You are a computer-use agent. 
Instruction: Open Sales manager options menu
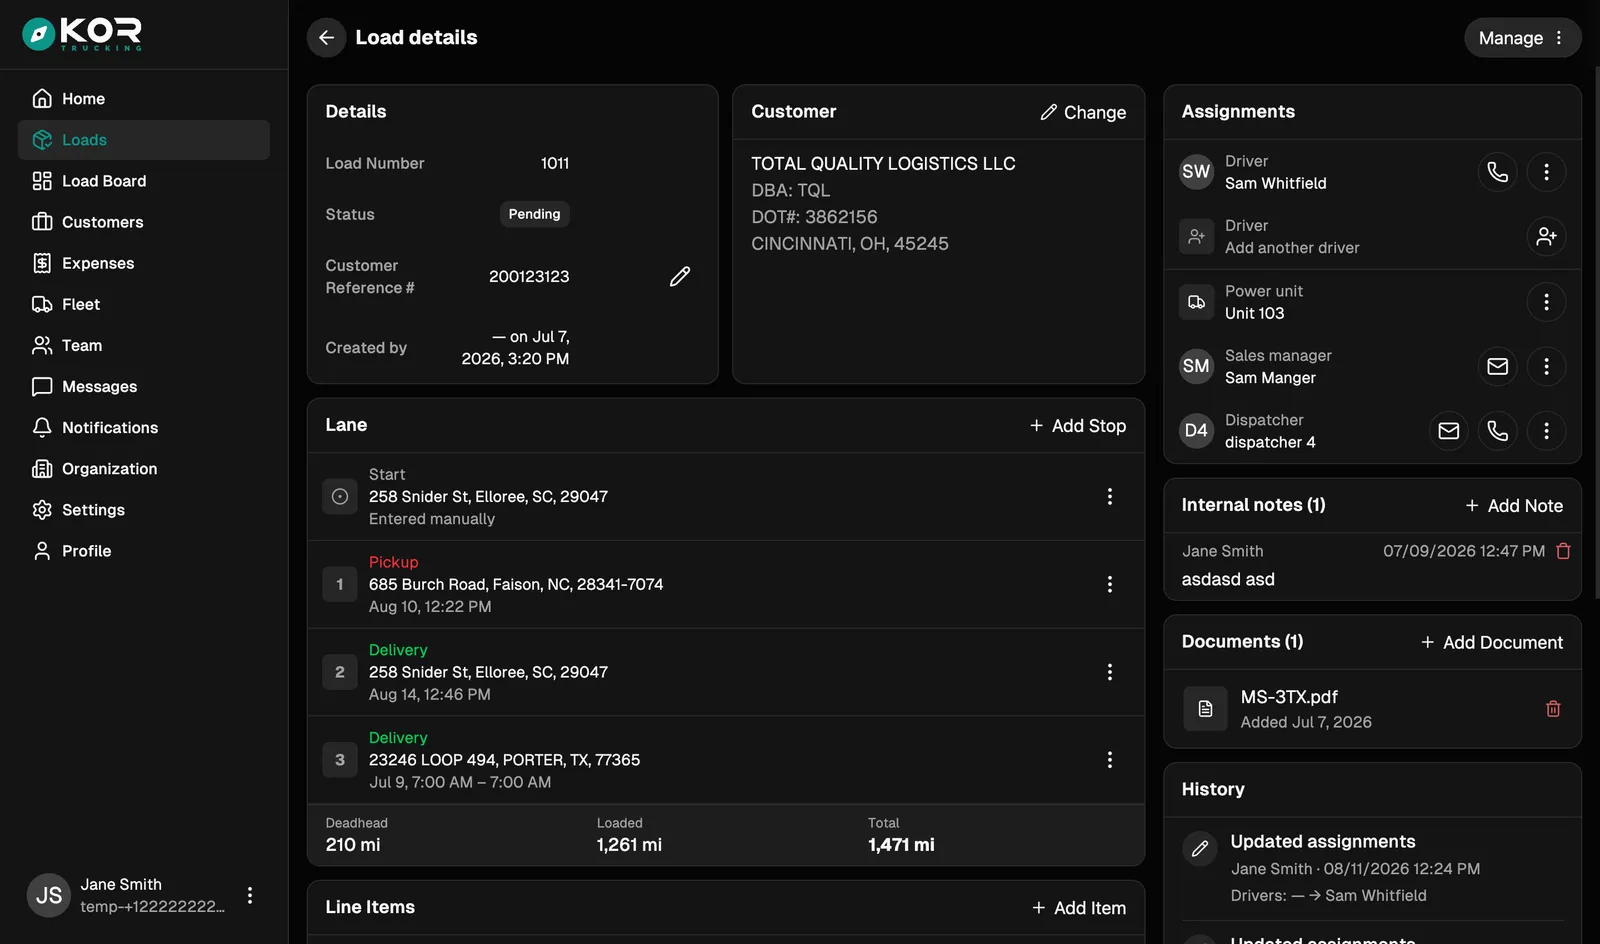(1546, 366)
